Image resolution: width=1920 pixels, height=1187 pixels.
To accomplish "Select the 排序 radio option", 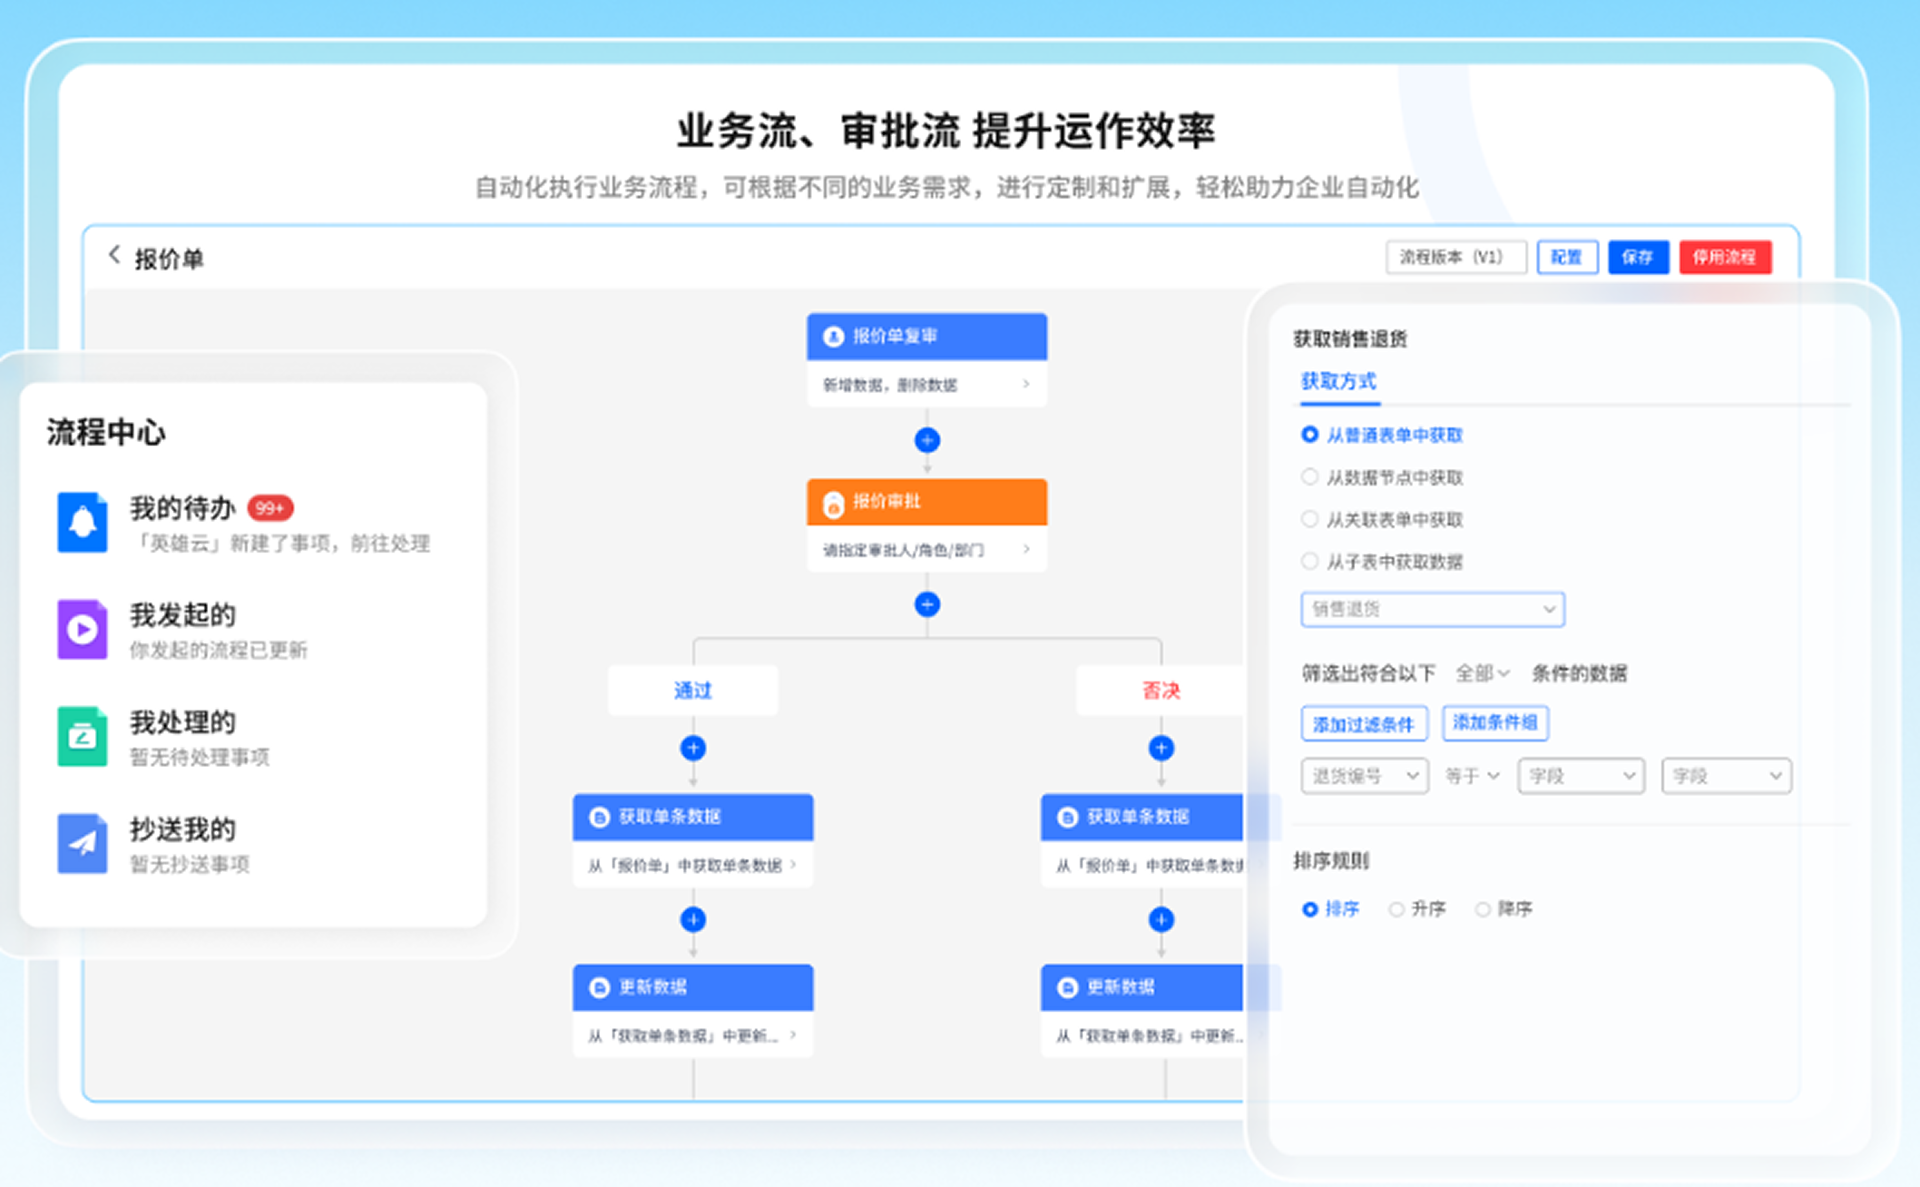I will (x=1330, y=909).
